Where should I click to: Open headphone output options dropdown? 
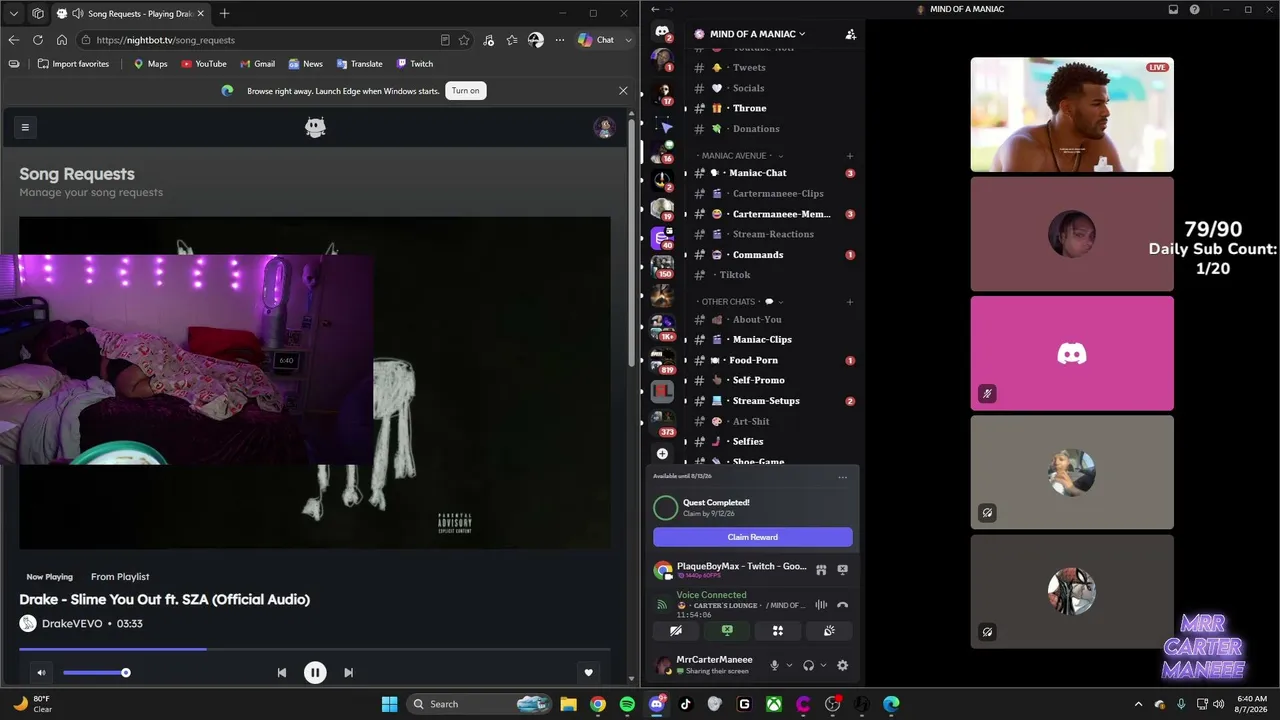pos(823,665)
